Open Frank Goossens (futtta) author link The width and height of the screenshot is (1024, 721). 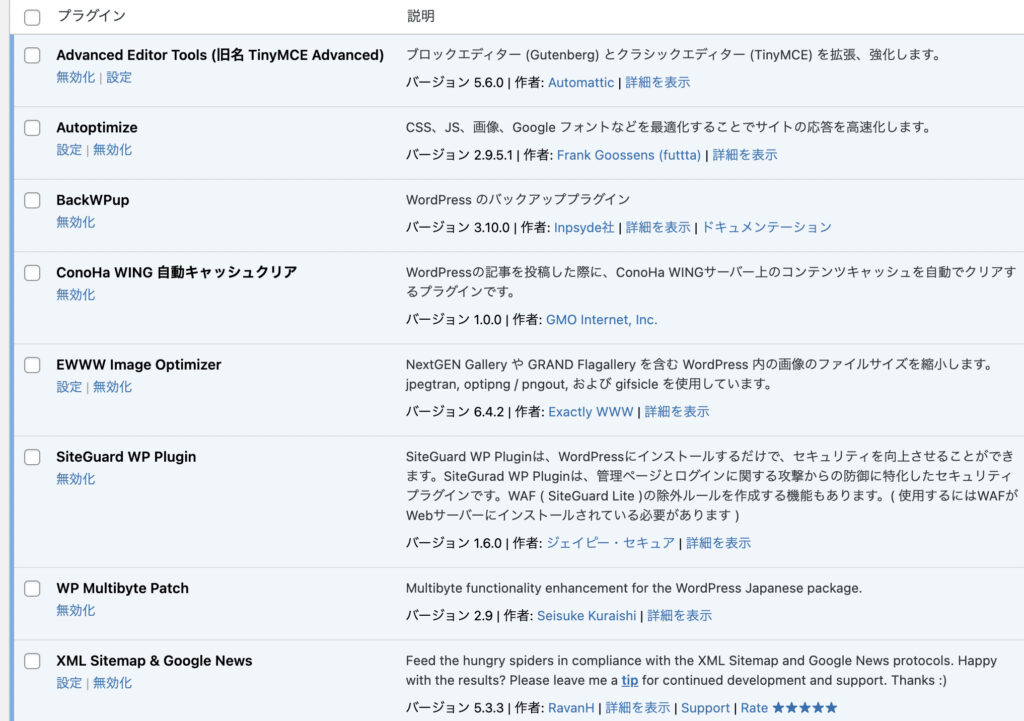pyautogui.click(x=629, y=155)
